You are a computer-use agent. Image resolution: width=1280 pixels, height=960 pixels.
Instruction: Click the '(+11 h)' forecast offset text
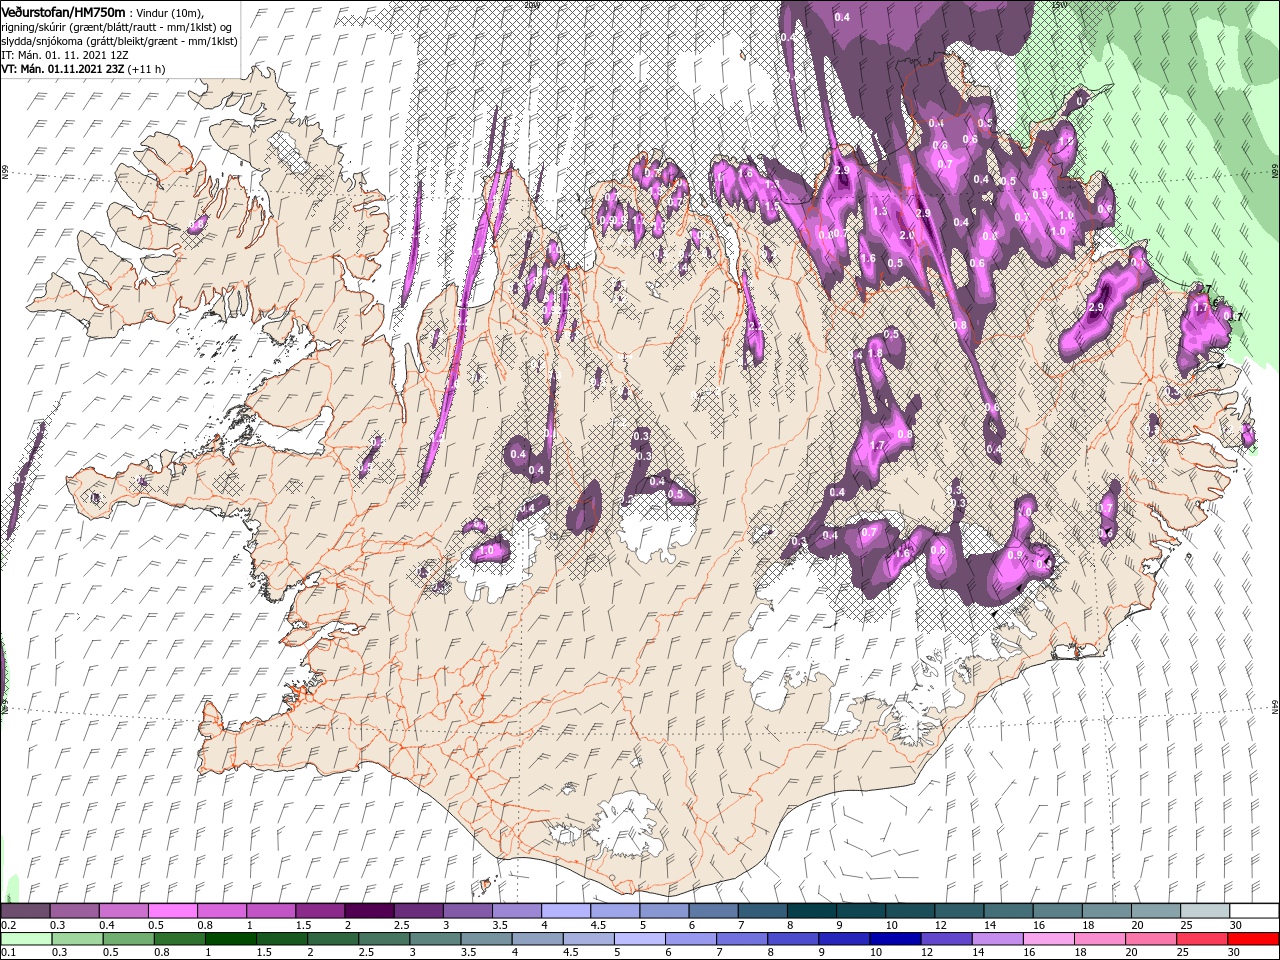[147, 69]
